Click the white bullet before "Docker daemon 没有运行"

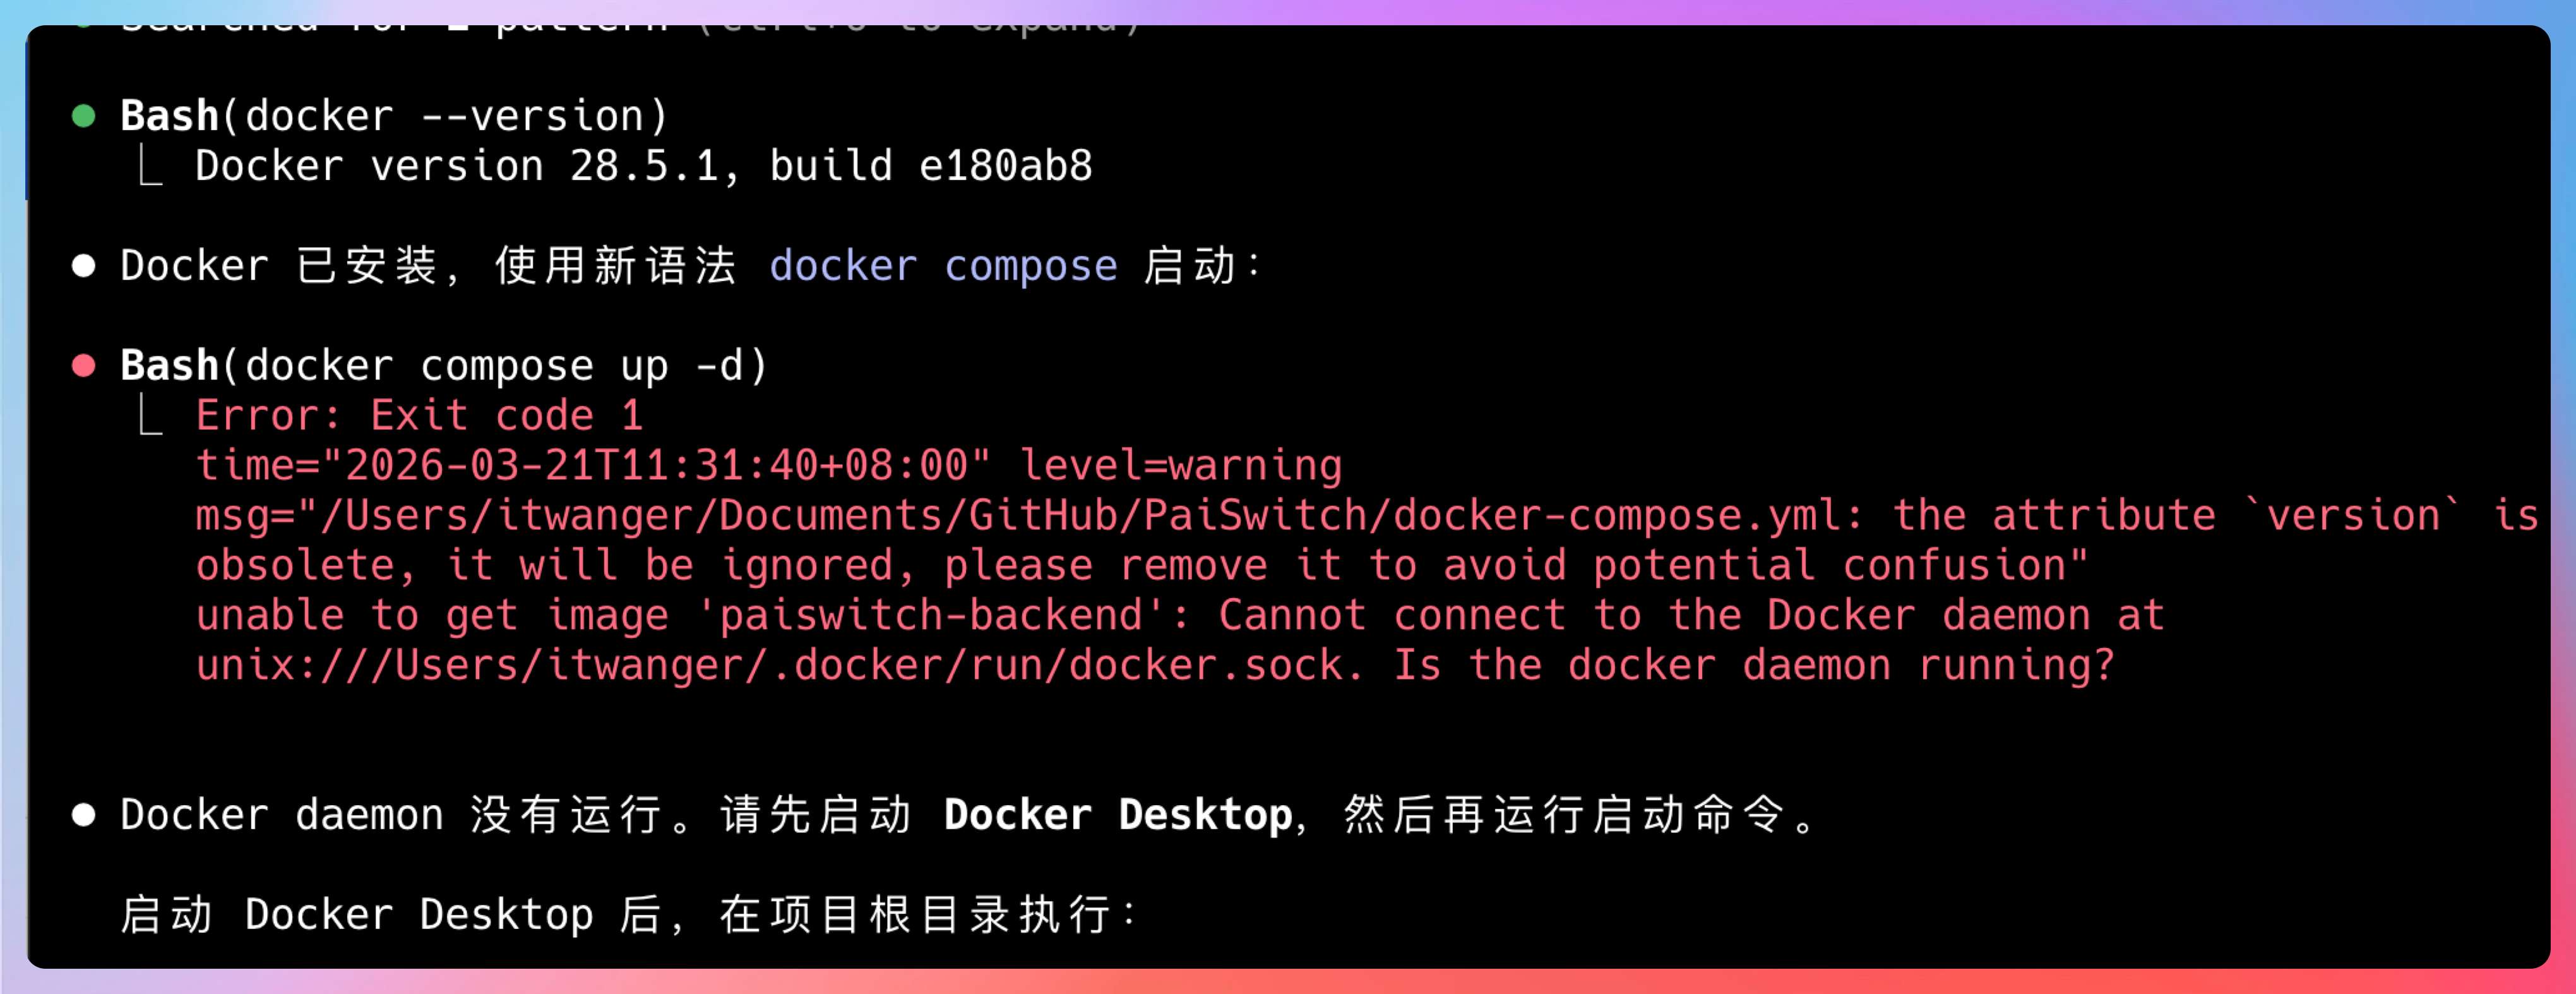click(x=84, y=815)
